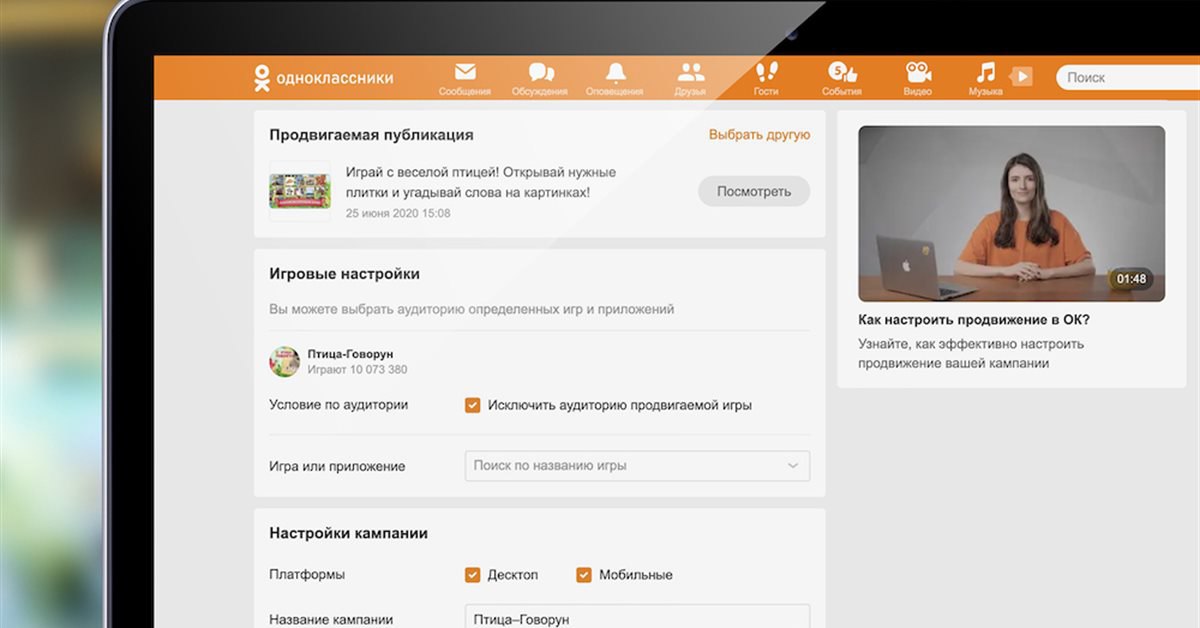The height and width of the screenshot is (628, 1200).
Task: Play the promotion tutorial video thumbnail
Action: [1011, 213]
